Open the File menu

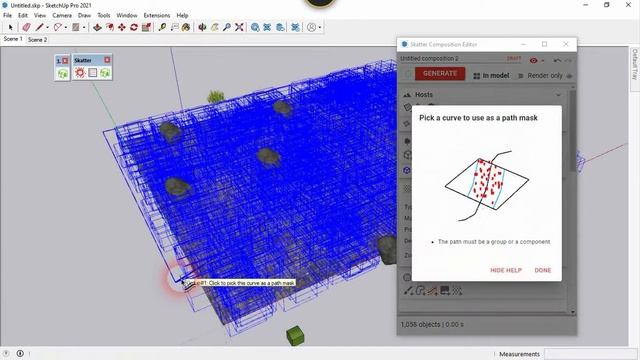(x=7, y=15)
